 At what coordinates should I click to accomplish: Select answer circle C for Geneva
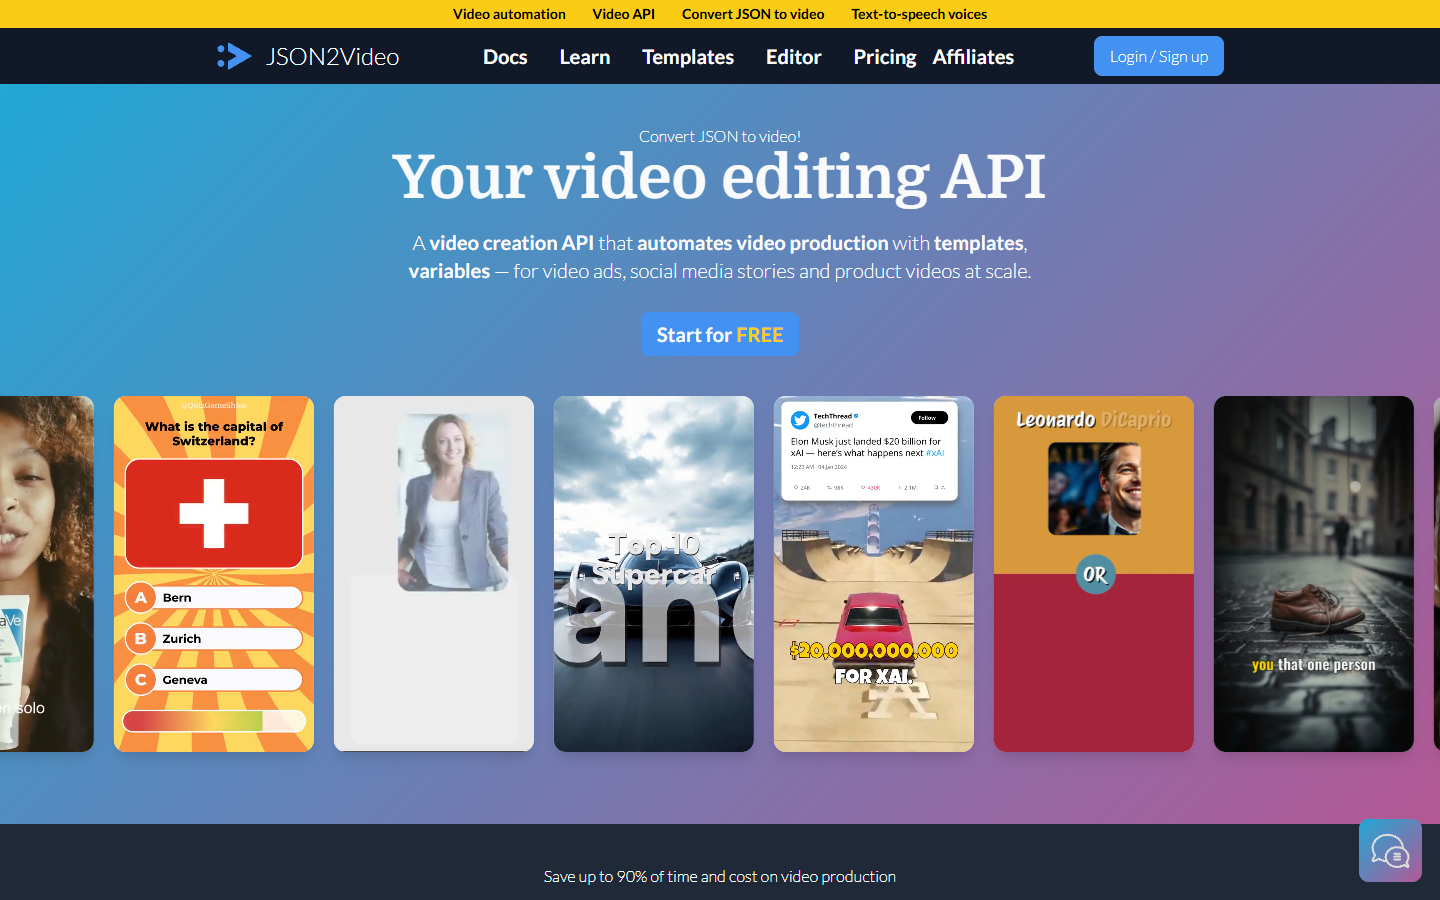[x=141, y=680]
